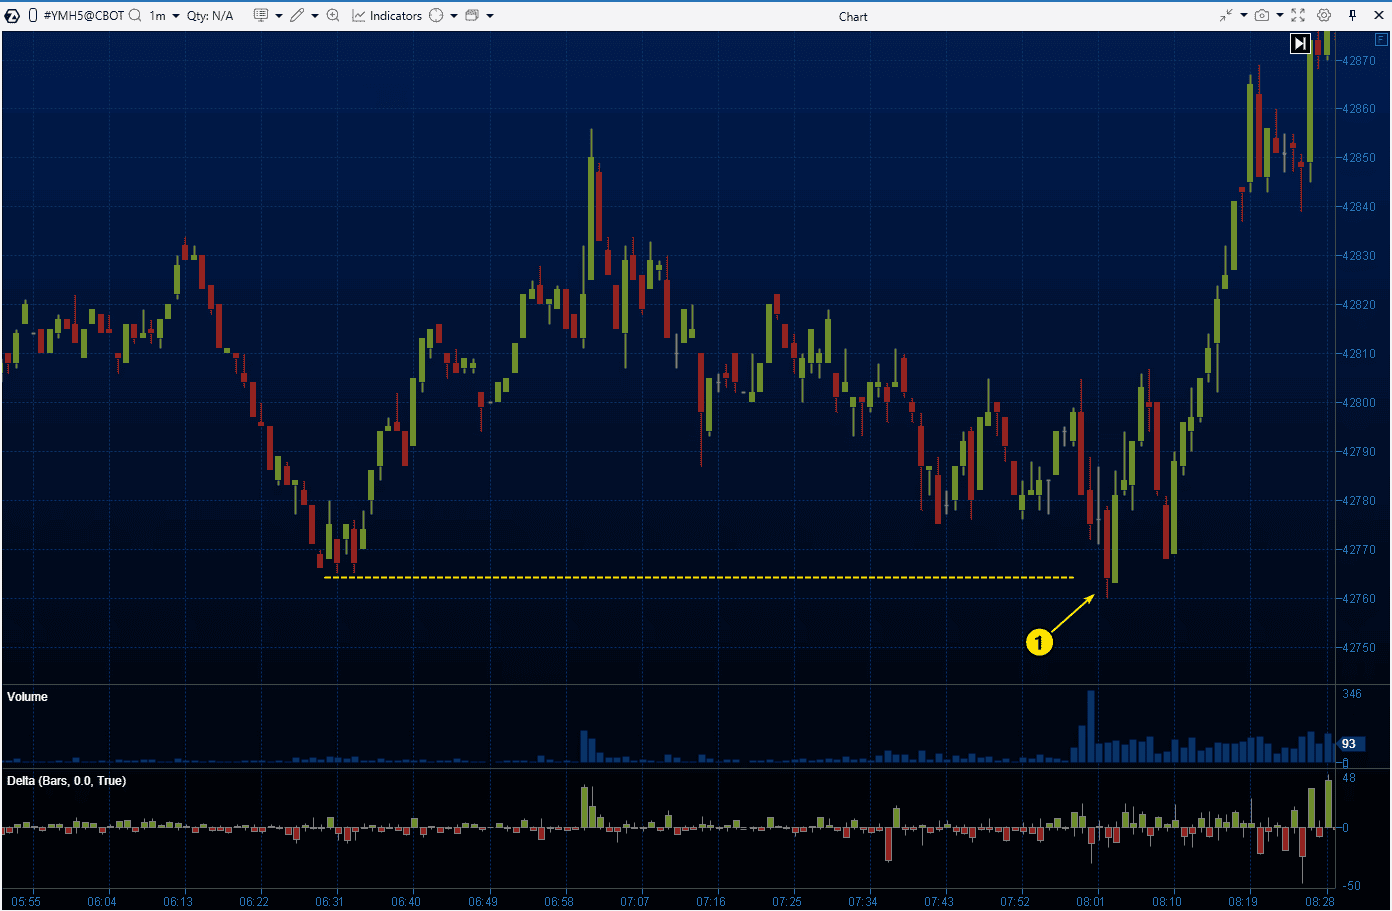Select the chart display type icon
The image size is (1392, 911).
click(261, 15)
